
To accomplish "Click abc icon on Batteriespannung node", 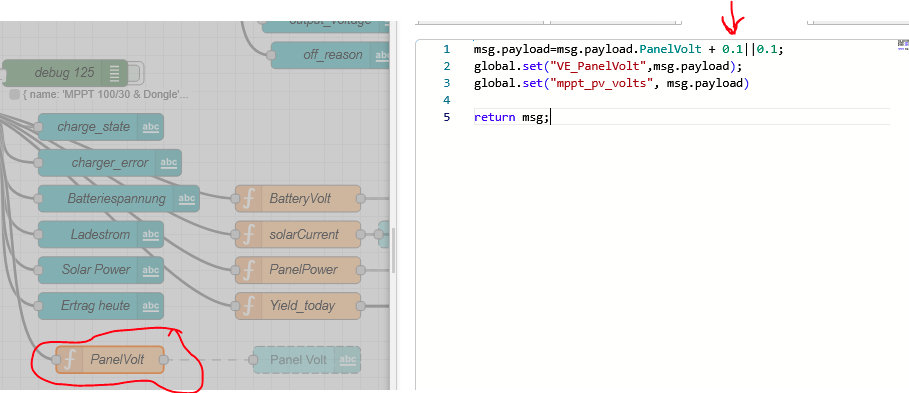I will pos(187,199).
